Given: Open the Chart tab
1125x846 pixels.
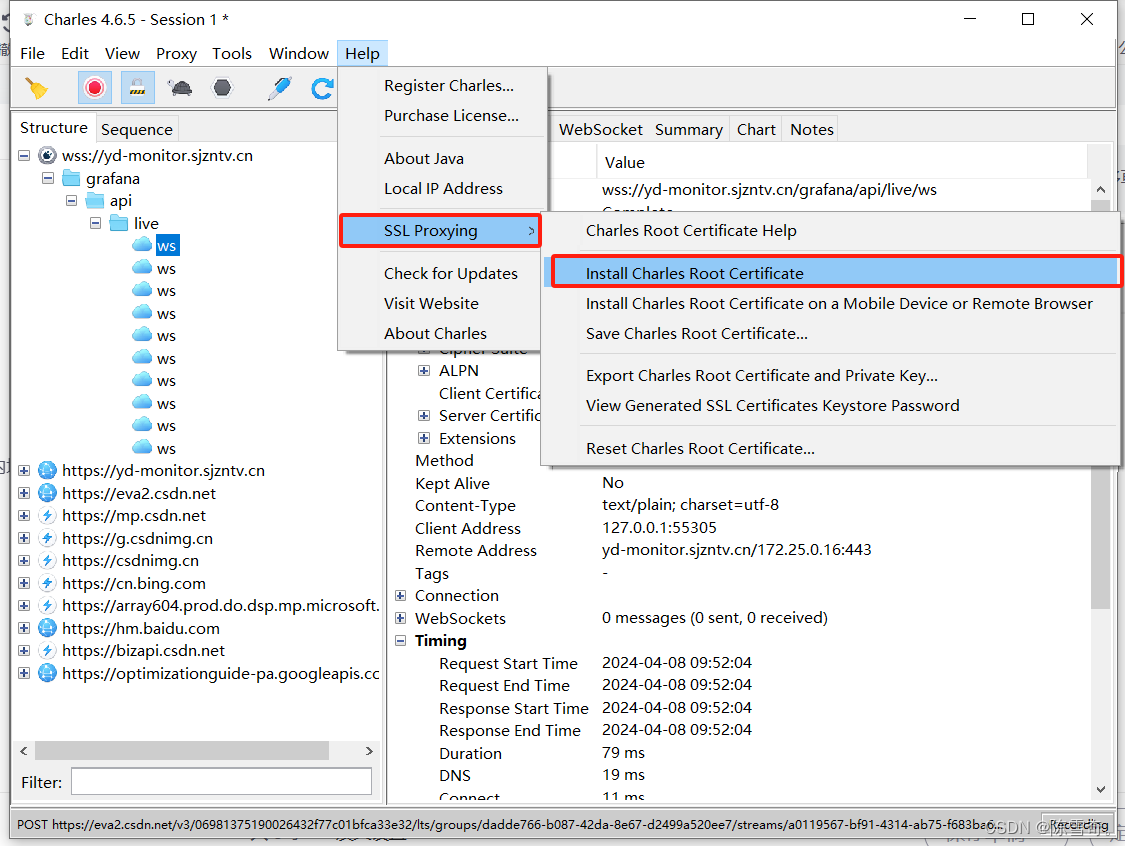Looking at the screenshot, I should click(756, 129).
